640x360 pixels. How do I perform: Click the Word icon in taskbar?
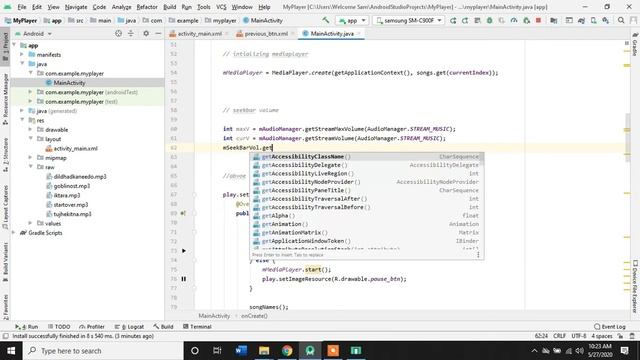(x=241, y=351)
